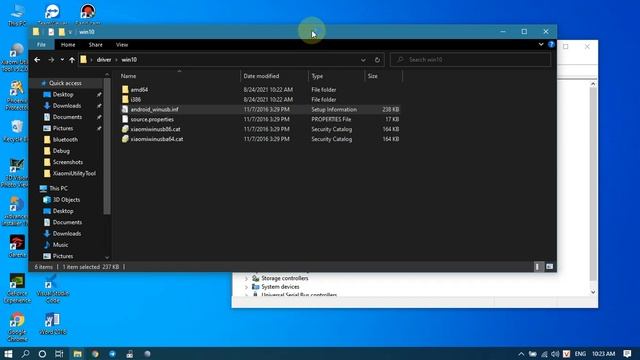Switch to the View ribbon tab
Image resolution: width=640 pixels, height=360 pixels.
point(122,44)
